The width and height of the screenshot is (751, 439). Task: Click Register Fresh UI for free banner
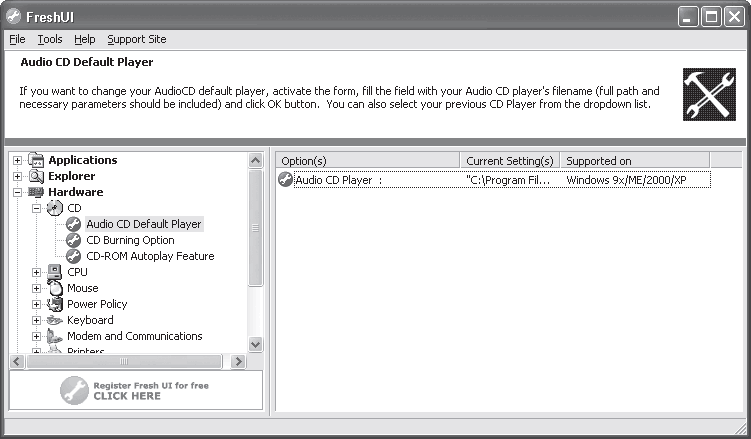(136, 390)
